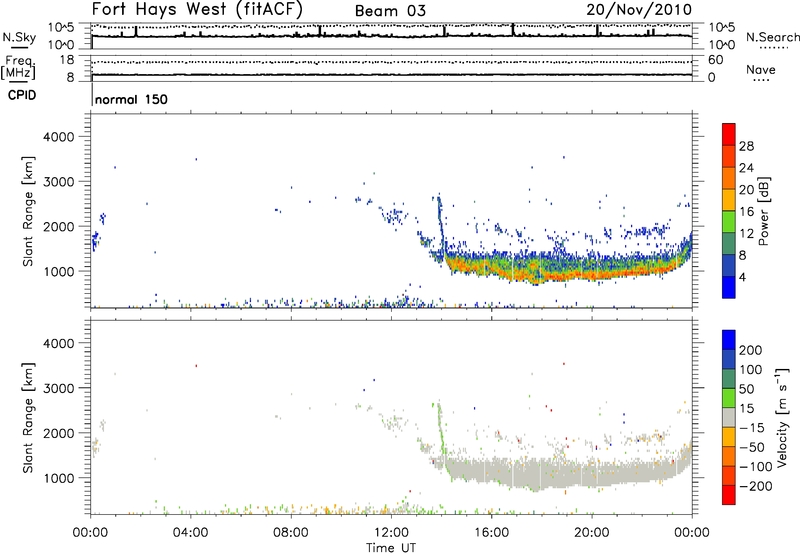Select the 'Beam 03' label
Viewport: 800px width, 554px height.
(x=390, y=11)
